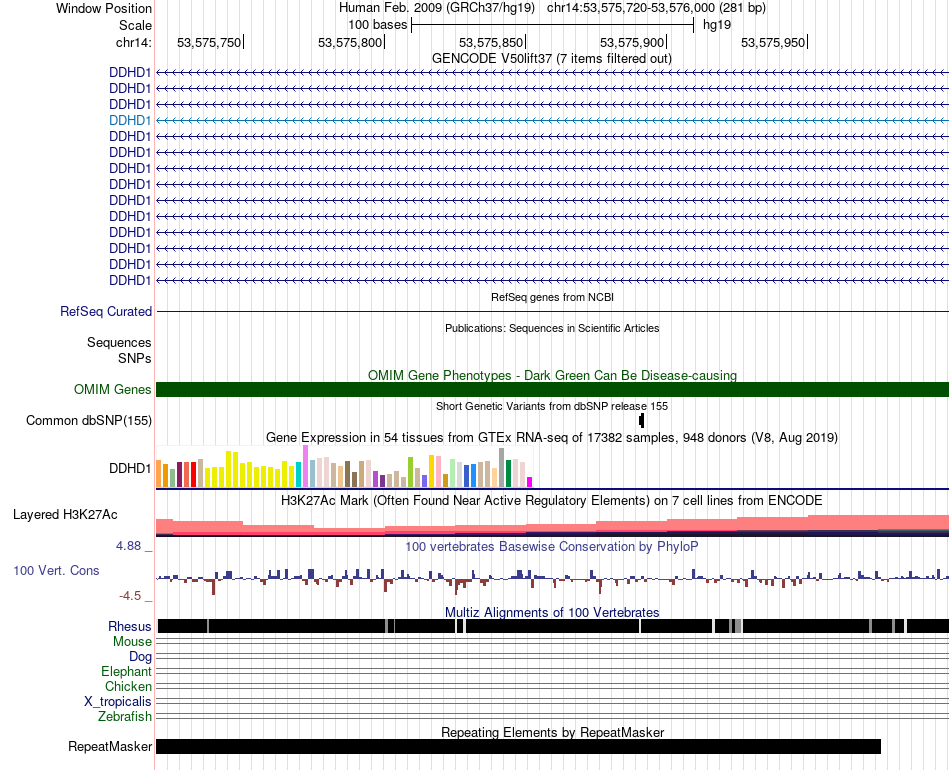Click the 100 Vert. Cons label
Image resolution: width=950 pixels, height=770 pixels.
coord(56,571)
